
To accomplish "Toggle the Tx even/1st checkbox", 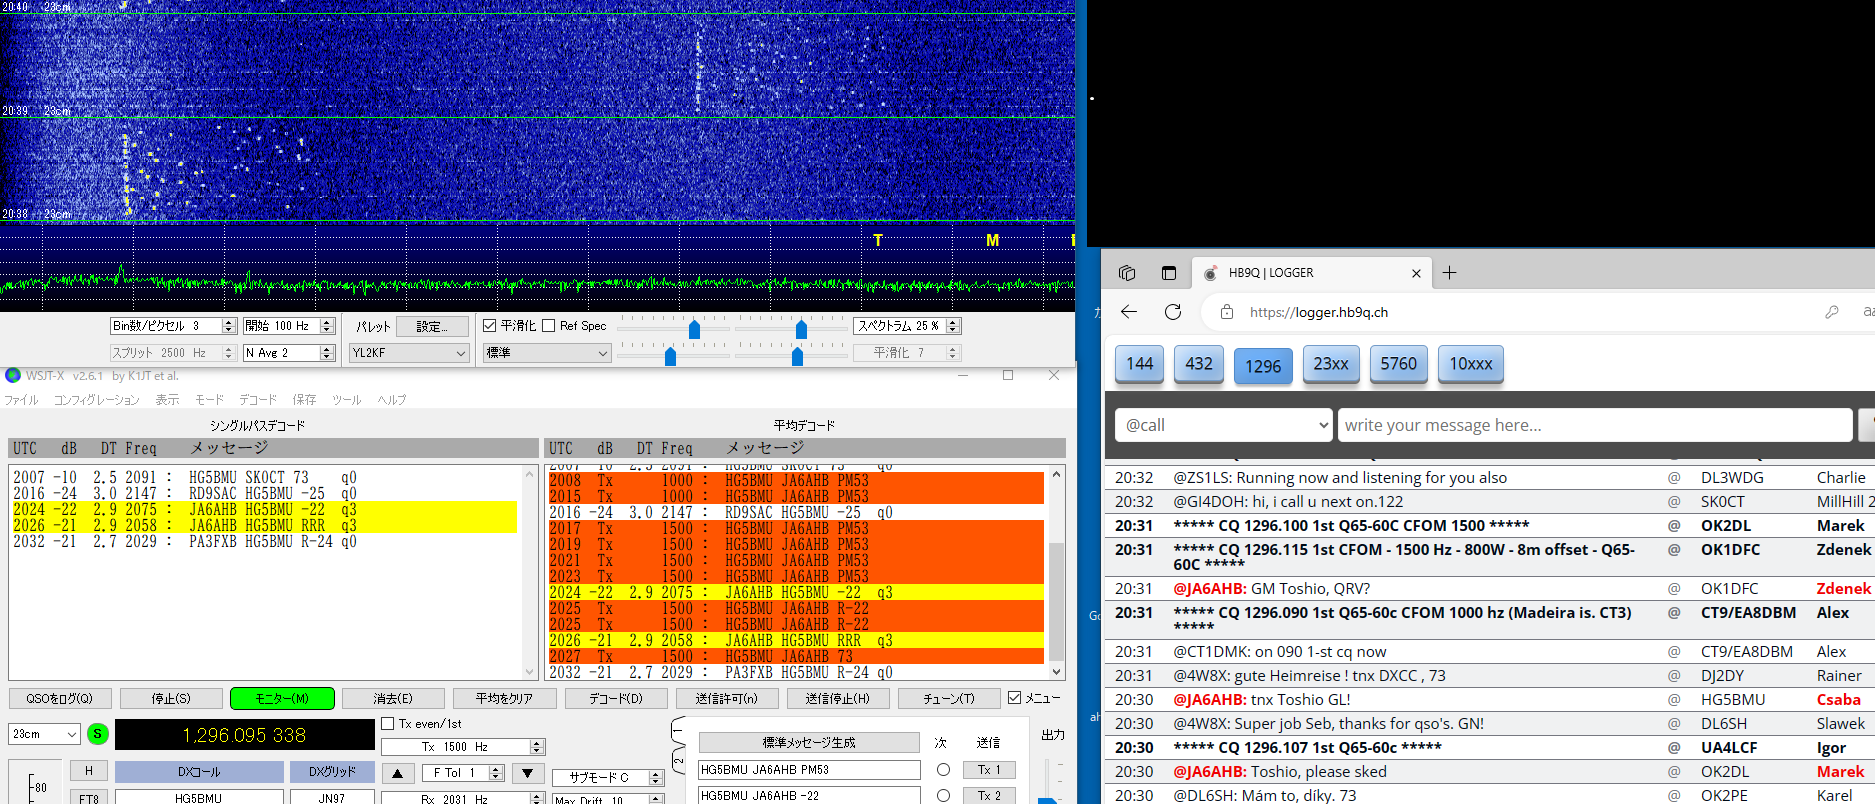I will (x=388, y=724).
